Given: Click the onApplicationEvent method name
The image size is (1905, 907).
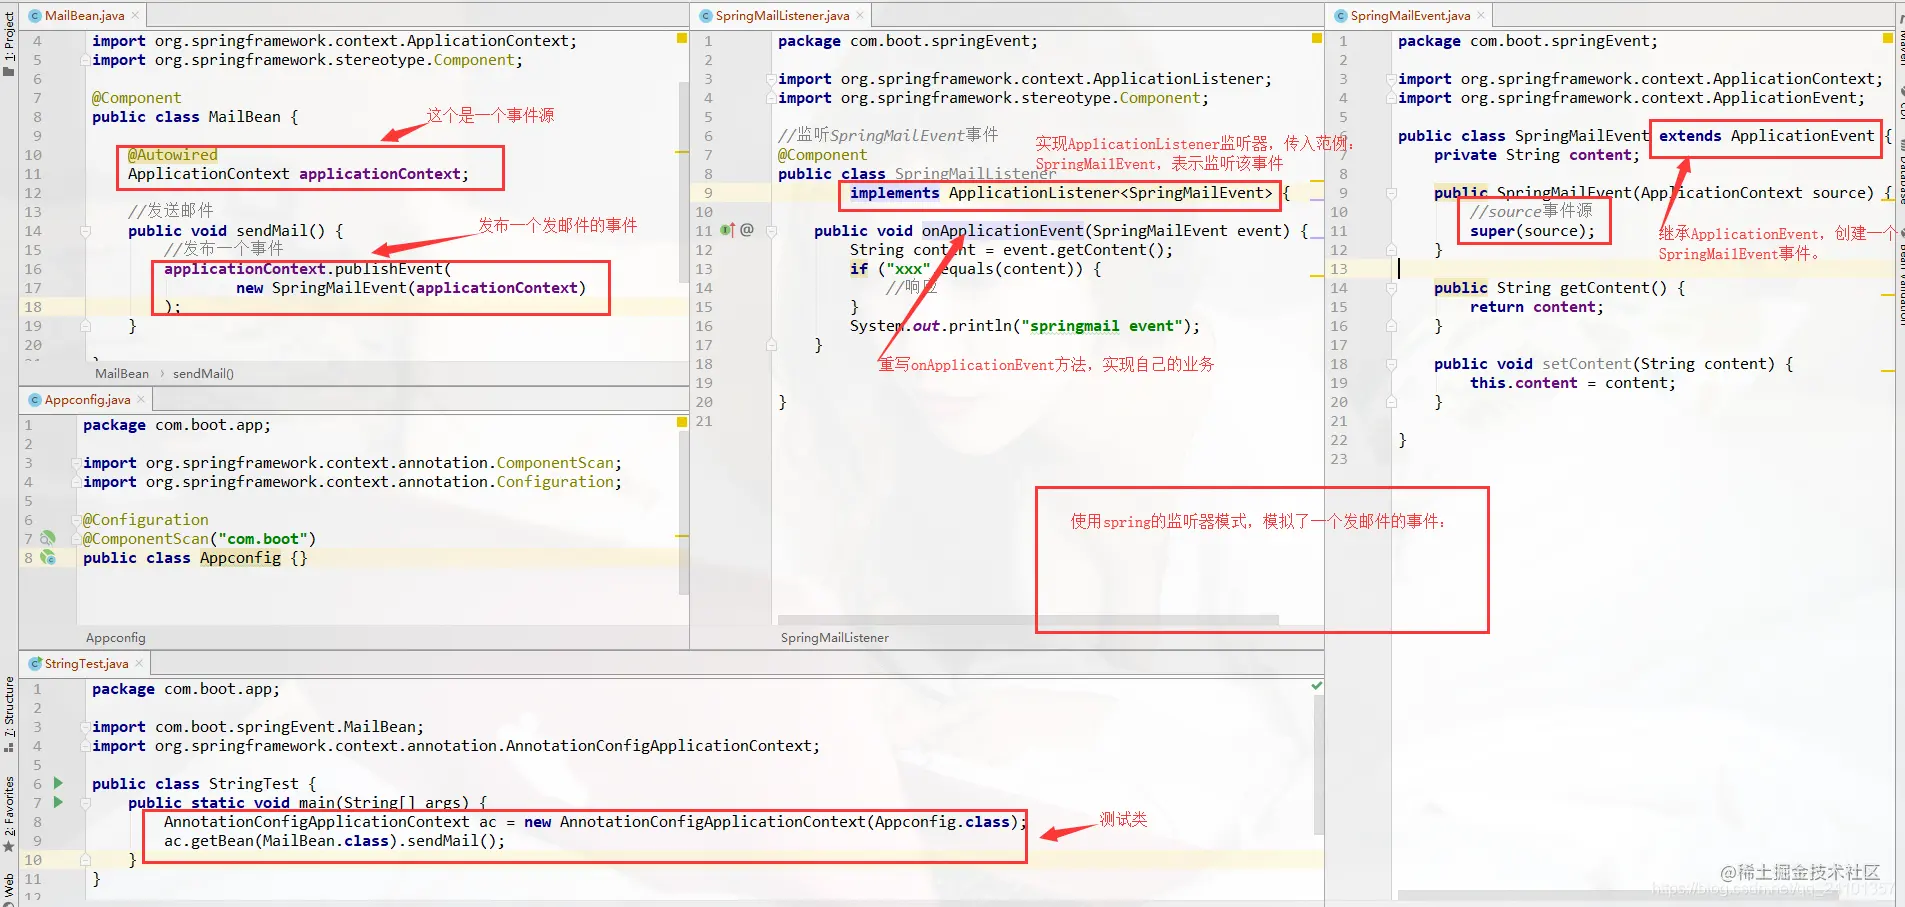Looking at the screenshot, I should 1002,231.
